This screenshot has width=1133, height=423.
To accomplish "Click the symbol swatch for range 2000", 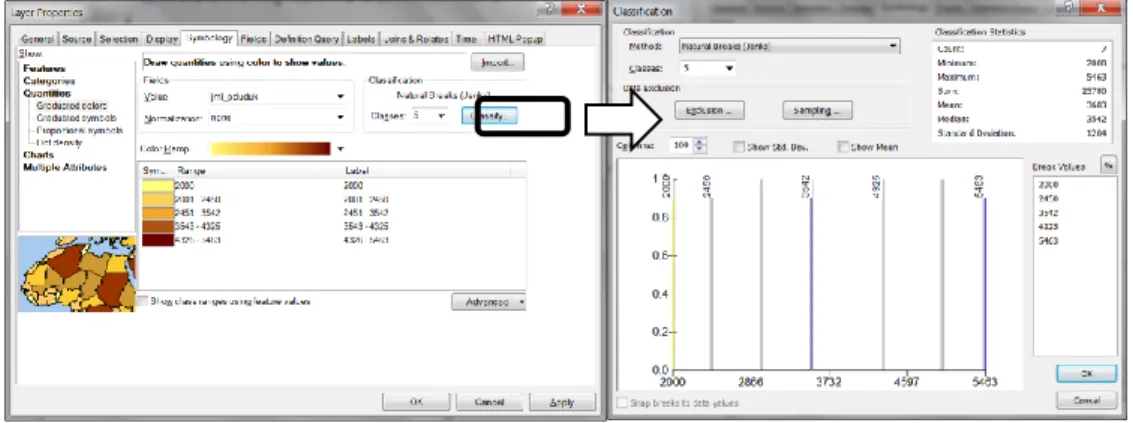I will [158, 186].
